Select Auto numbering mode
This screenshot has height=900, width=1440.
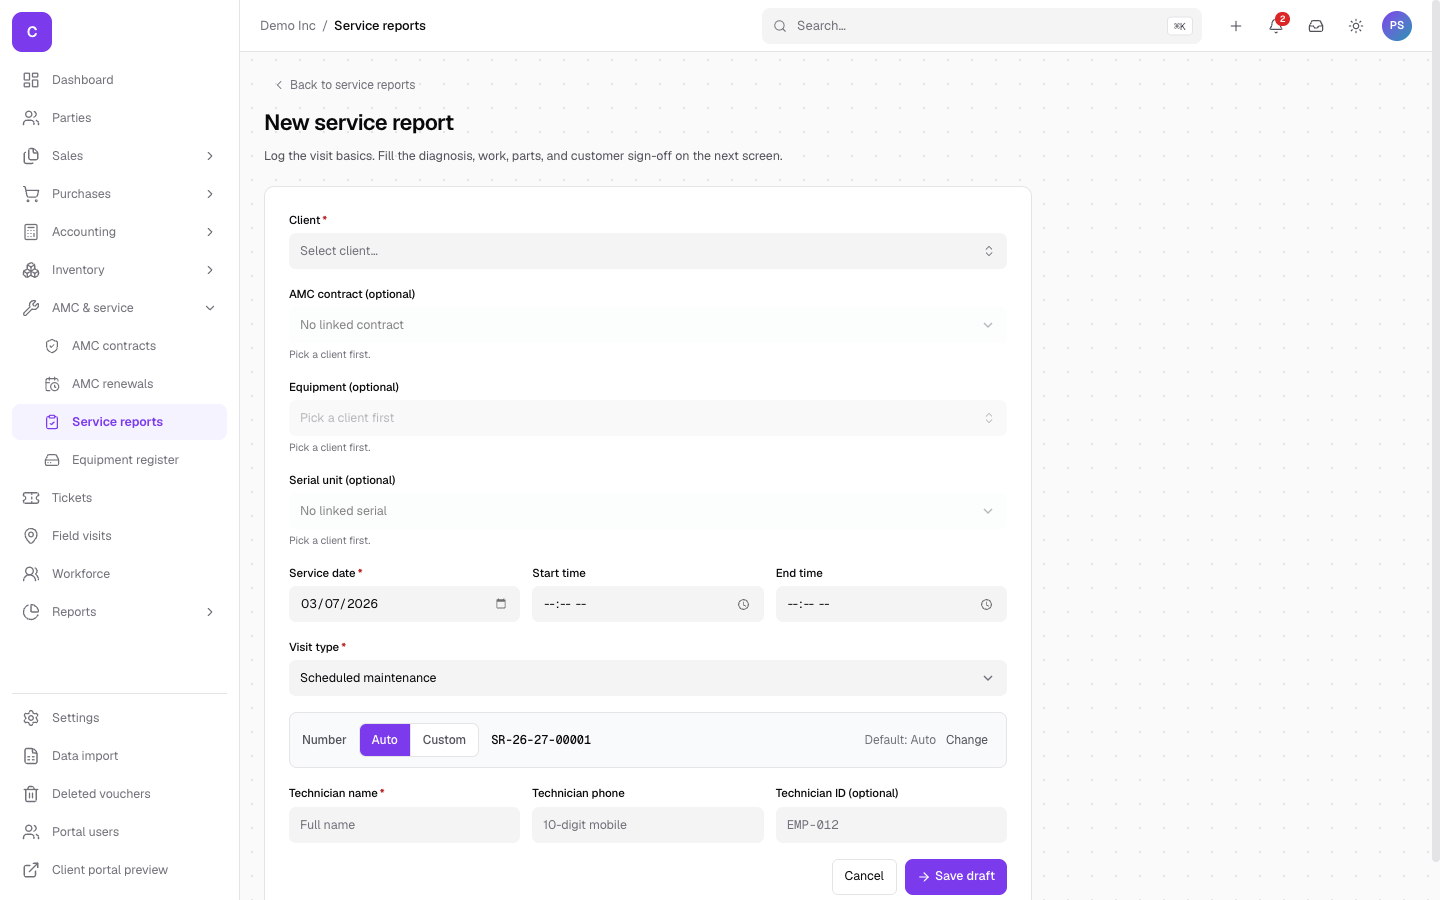(385, 740)
